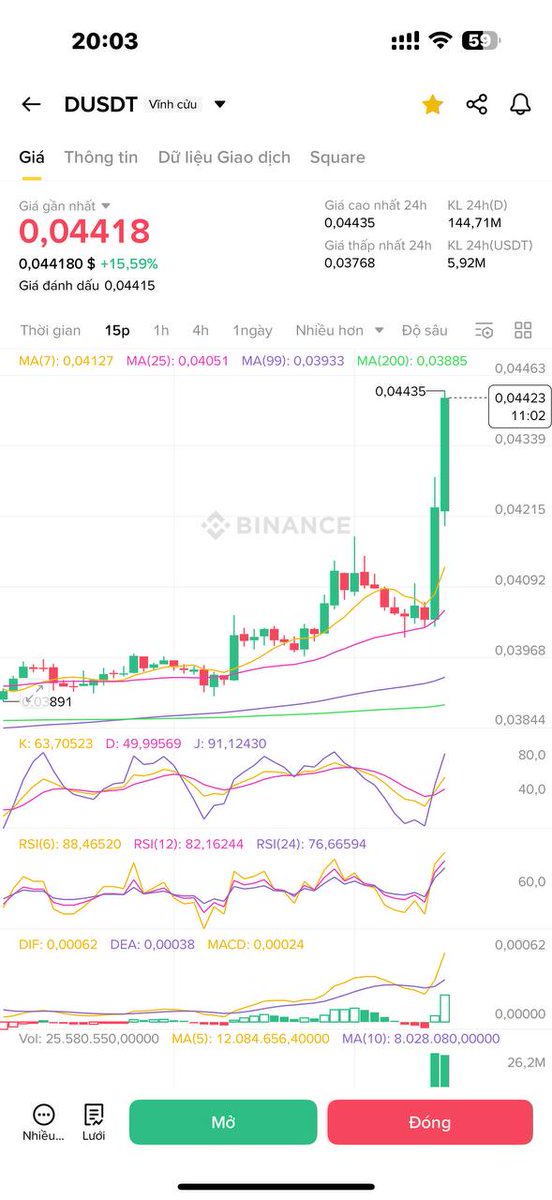
Task: Tap the Vol: 25.580.550 label
Action: click(x=89, y=1039)
